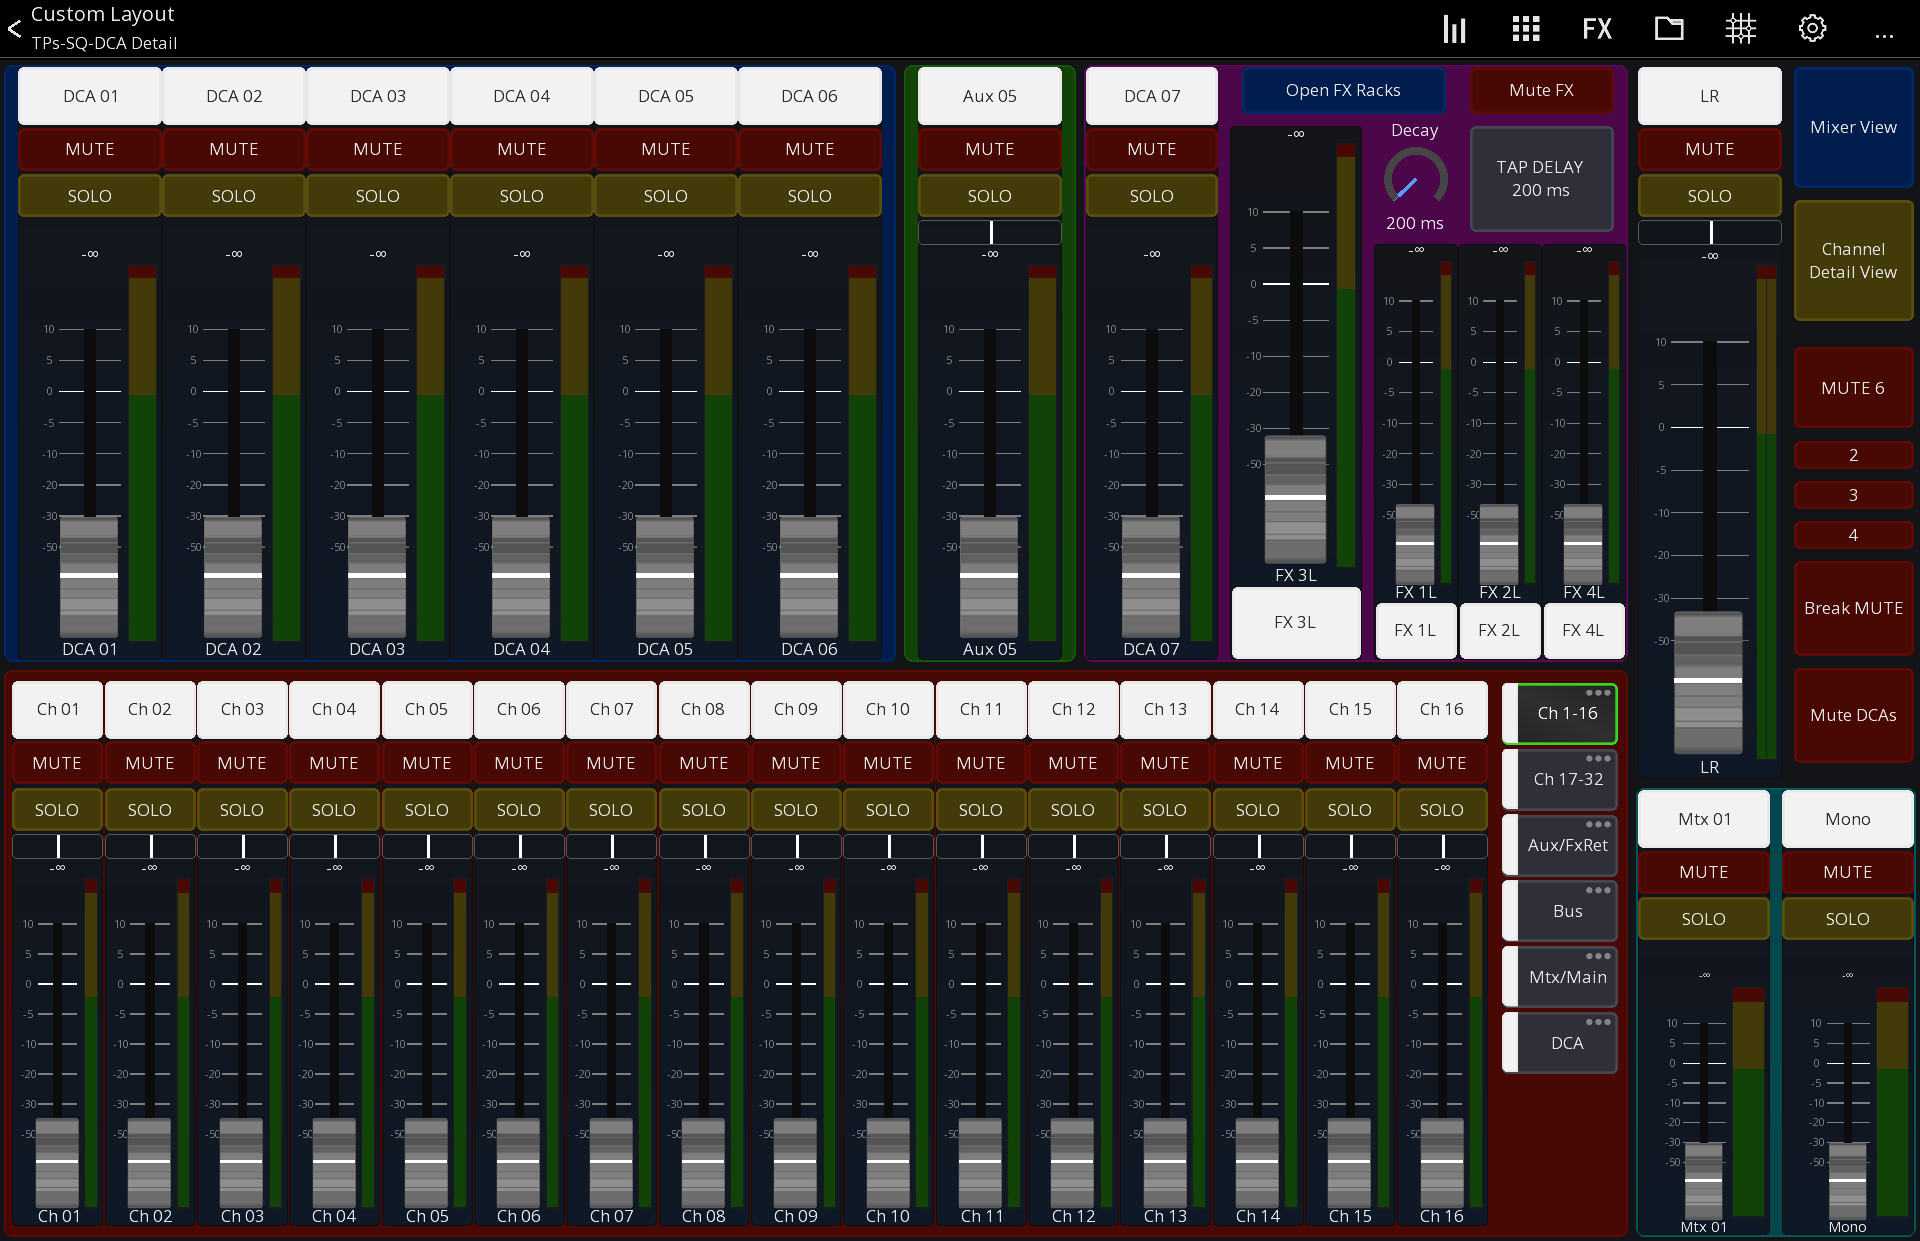Click the Mute DCAs button
This screenshot has width=1920, height=1241.
(x=1853, y=715)
